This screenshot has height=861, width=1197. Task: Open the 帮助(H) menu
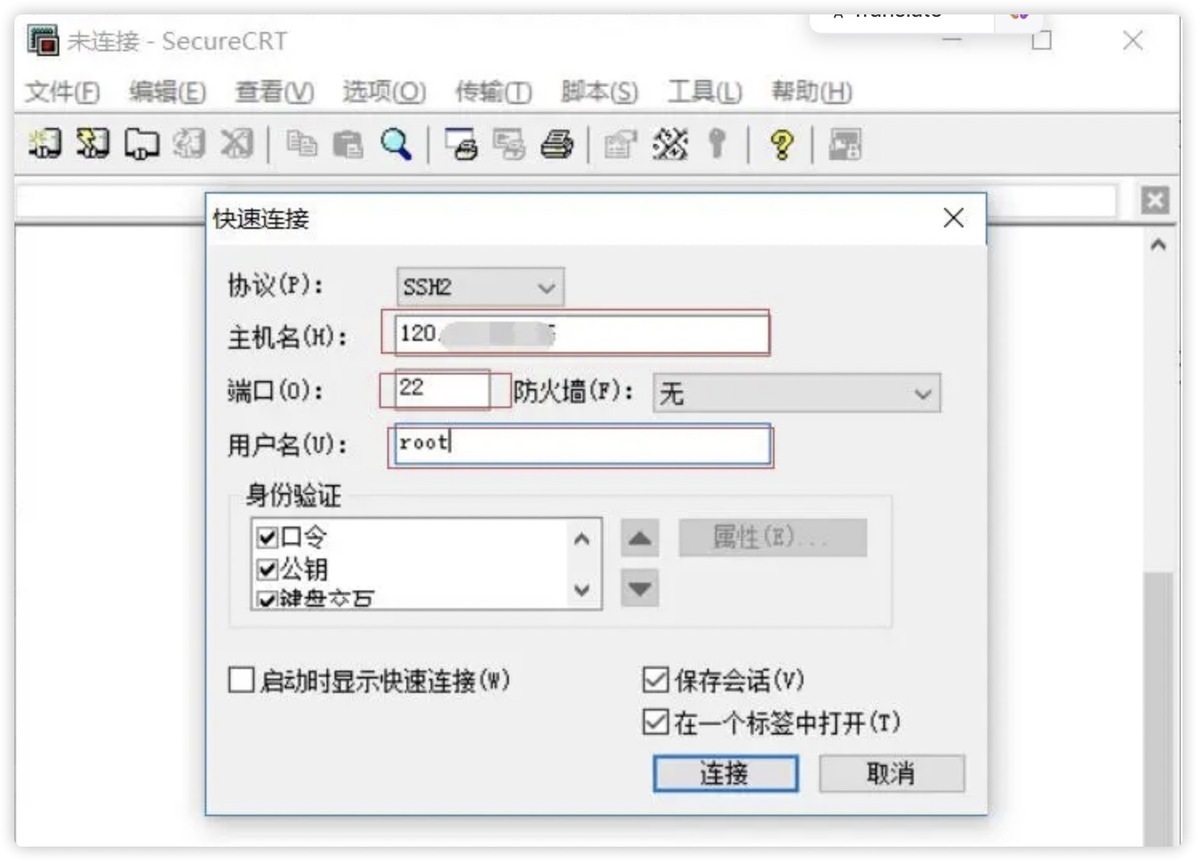[x=811, y=92]
